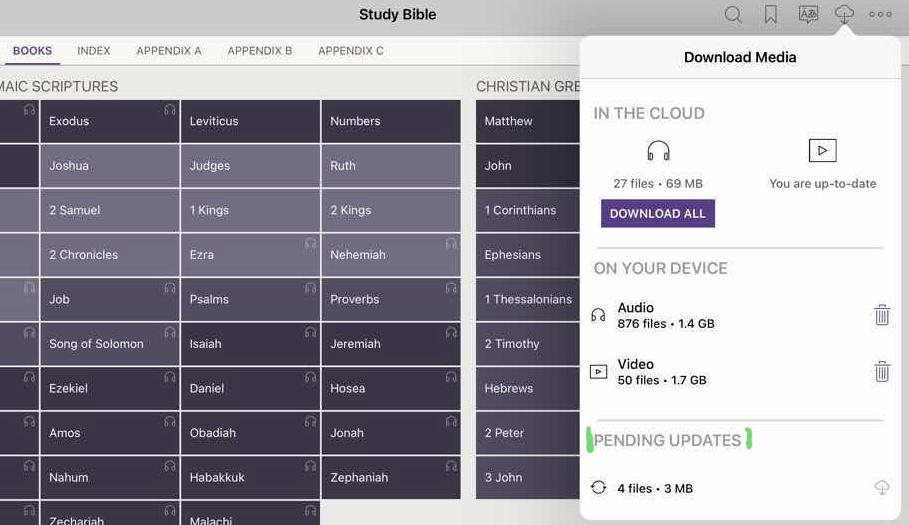This screenshot has height=525, width=909.
Task: Select video play icon in cloud section
Action: coord(822,151)
